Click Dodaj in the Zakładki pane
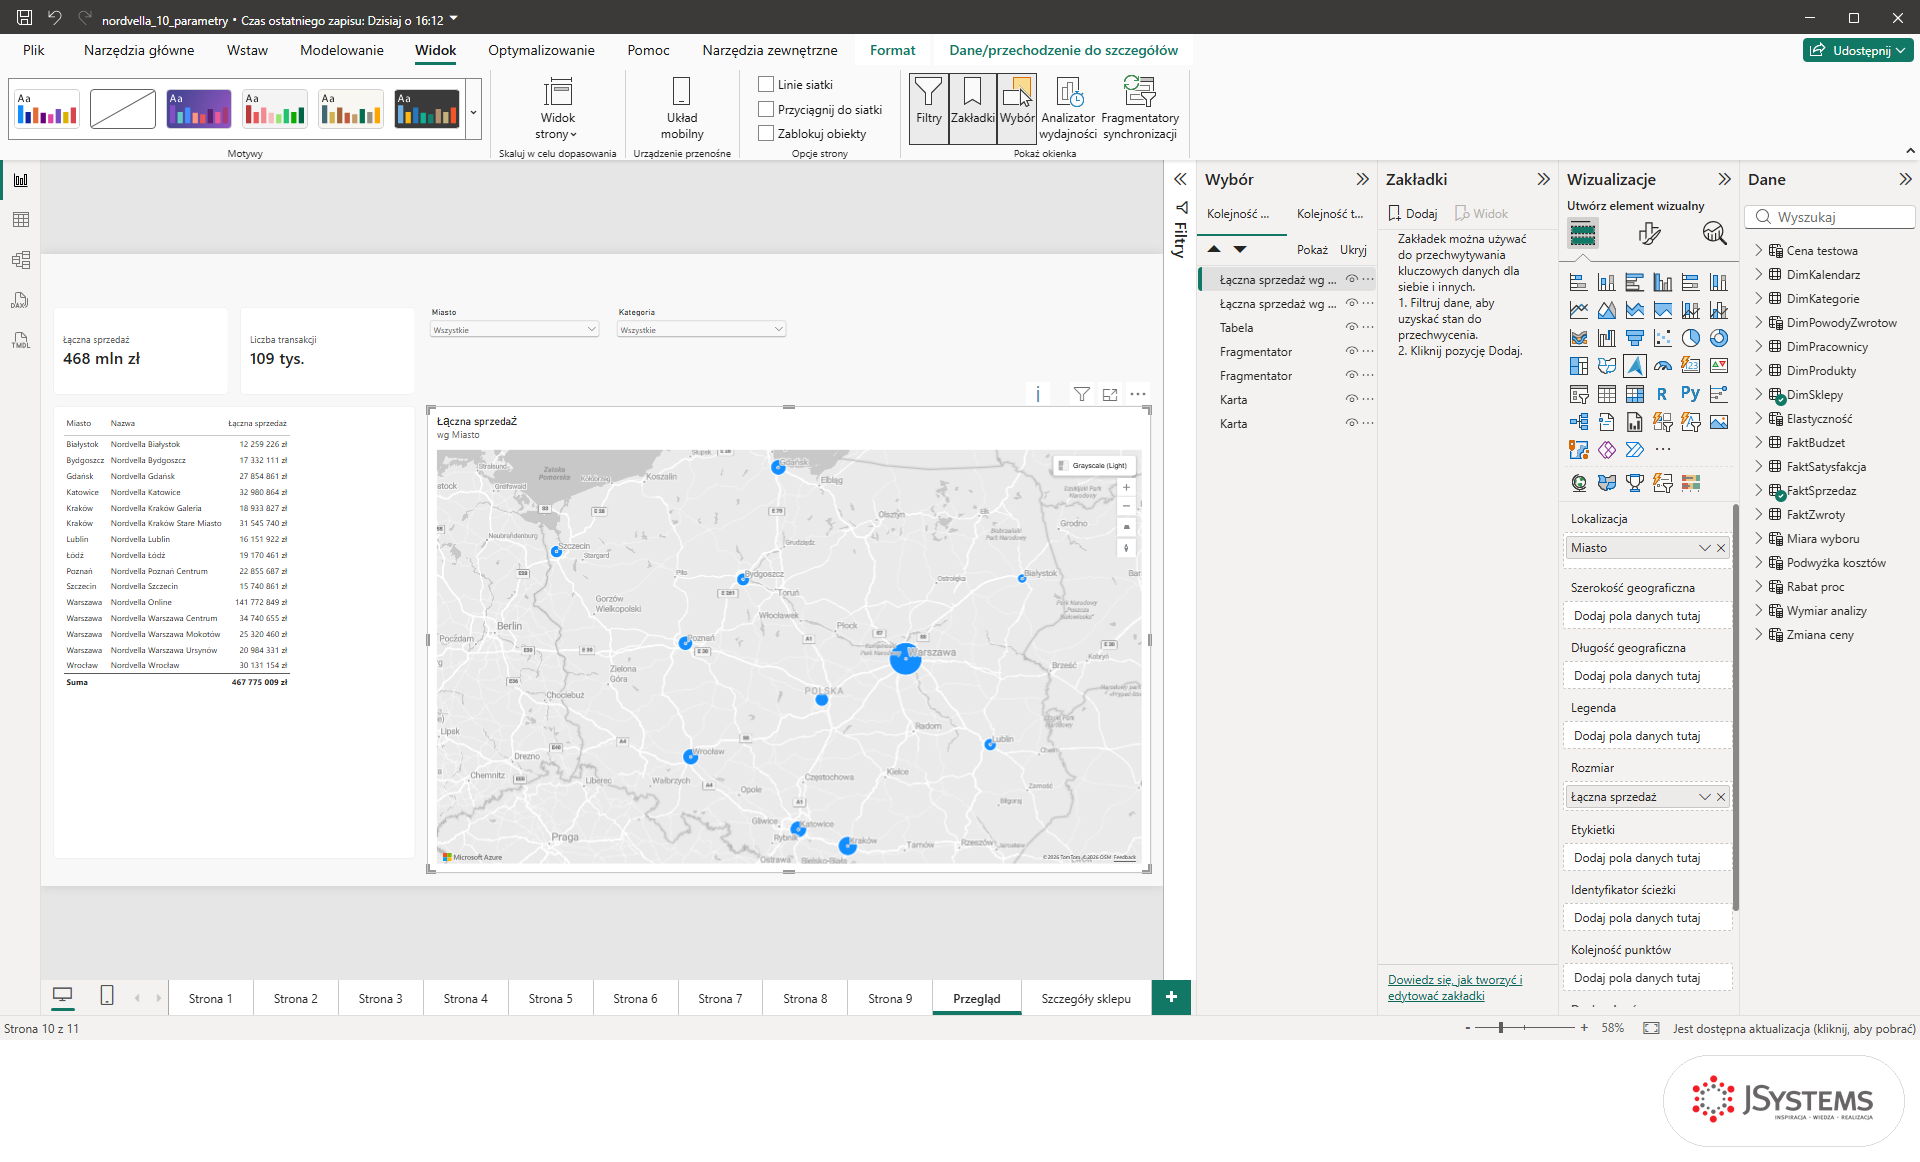Screen dimensions: 1920x1162 pos(1413,214)
